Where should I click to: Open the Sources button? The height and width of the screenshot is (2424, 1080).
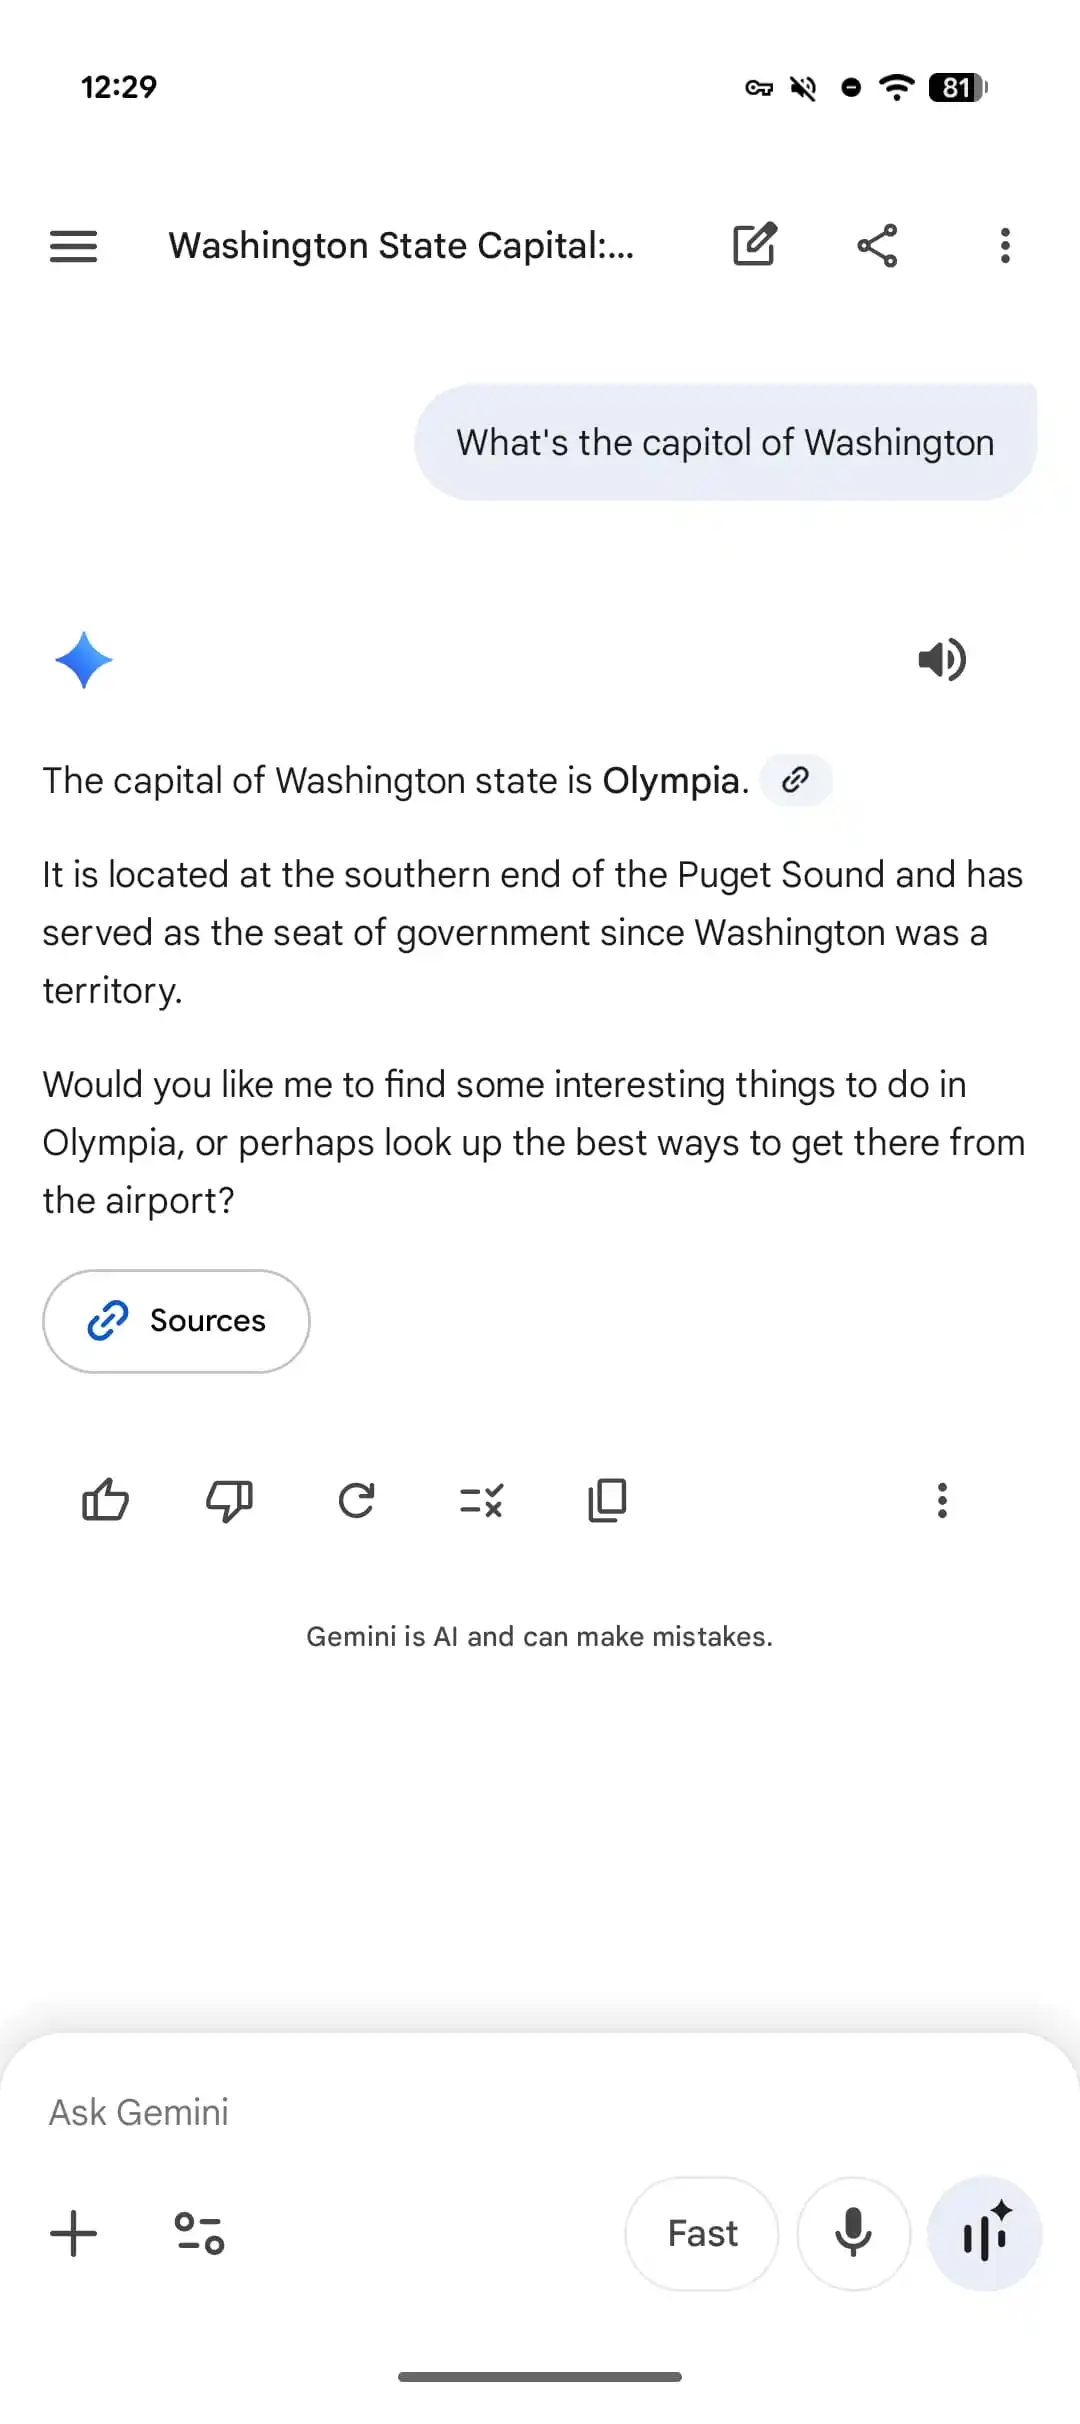pos(176,1321)
